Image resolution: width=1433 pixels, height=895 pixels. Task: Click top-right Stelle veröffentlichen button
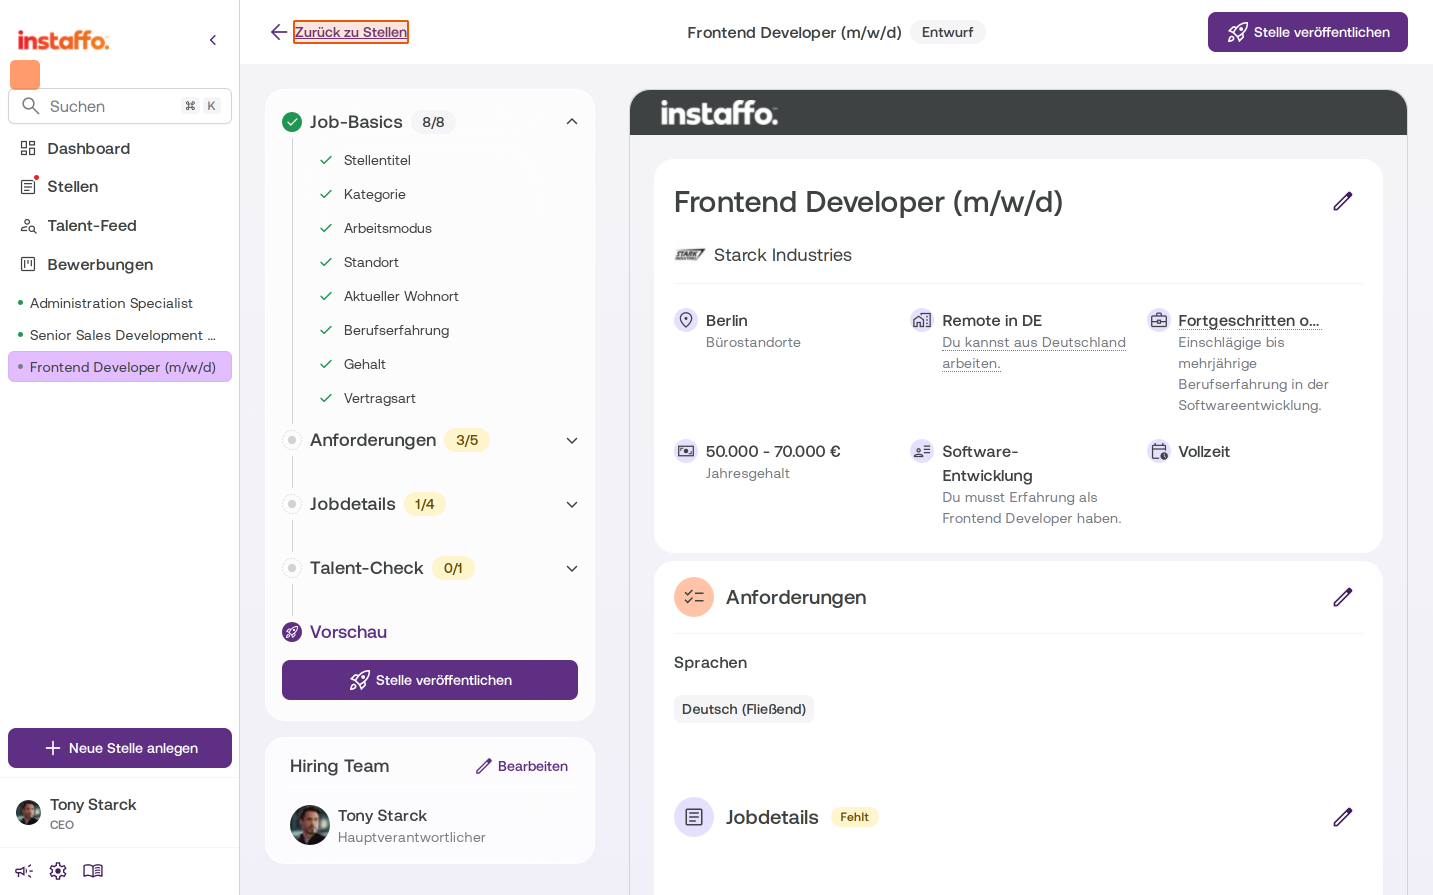(1308, 32)
